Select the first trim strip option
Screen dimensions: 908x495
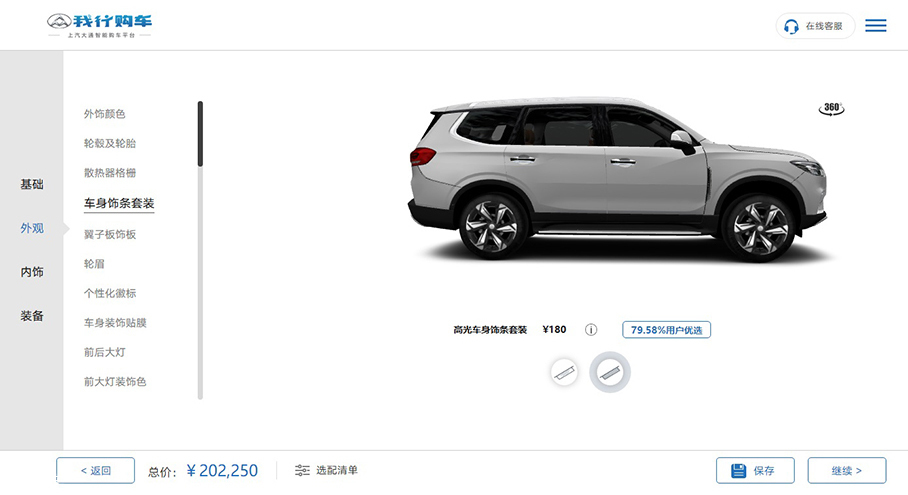564,372
